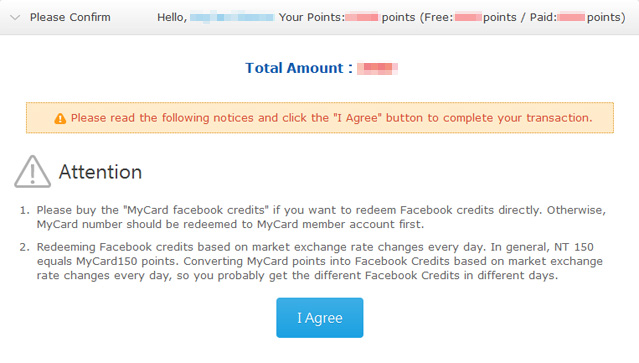Click the list number 1 marker
Viewport: 639px width, 363px height.
(24, 210)
